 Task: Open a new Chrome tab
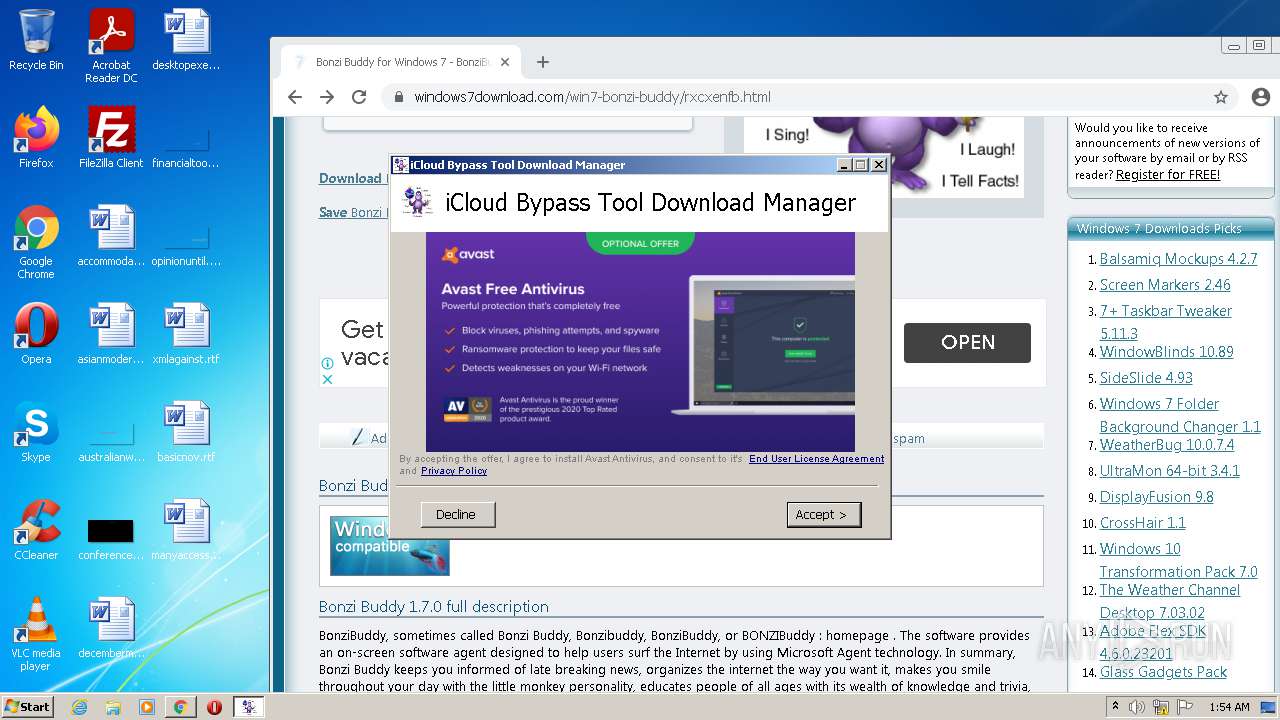(543, 62)
